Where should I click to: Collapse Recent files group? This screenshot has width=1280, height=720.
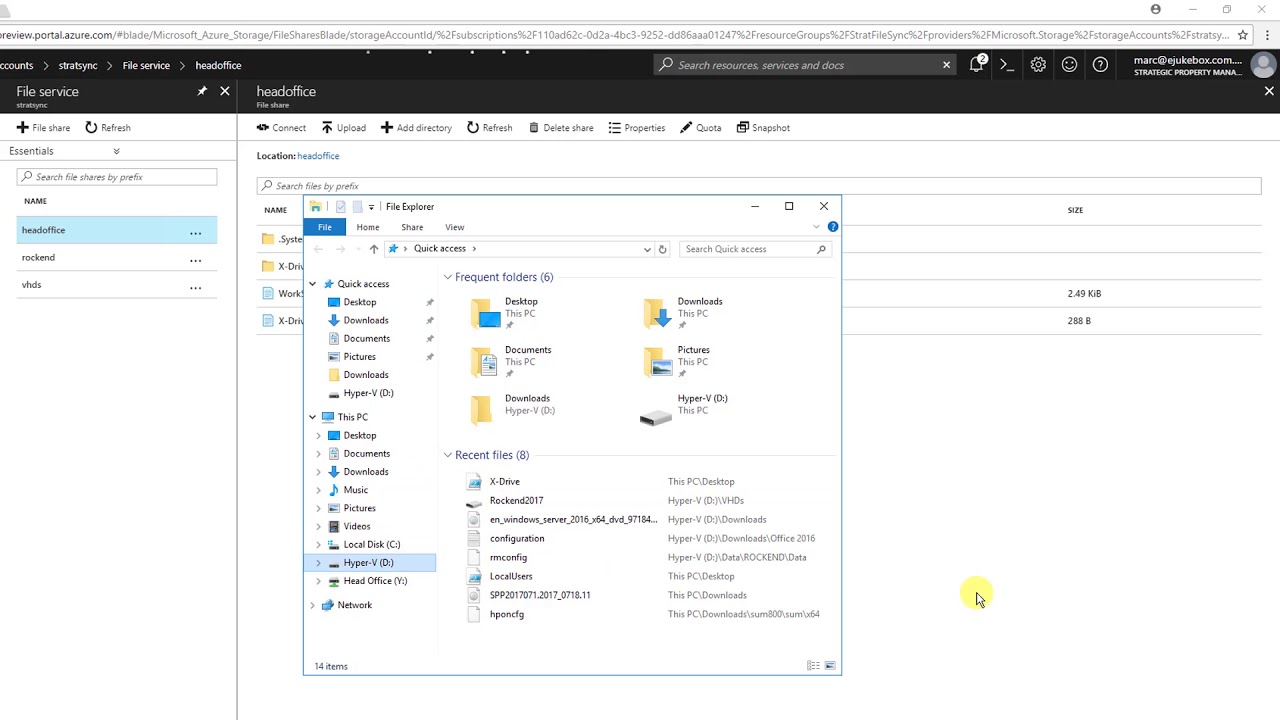[448, 455]
